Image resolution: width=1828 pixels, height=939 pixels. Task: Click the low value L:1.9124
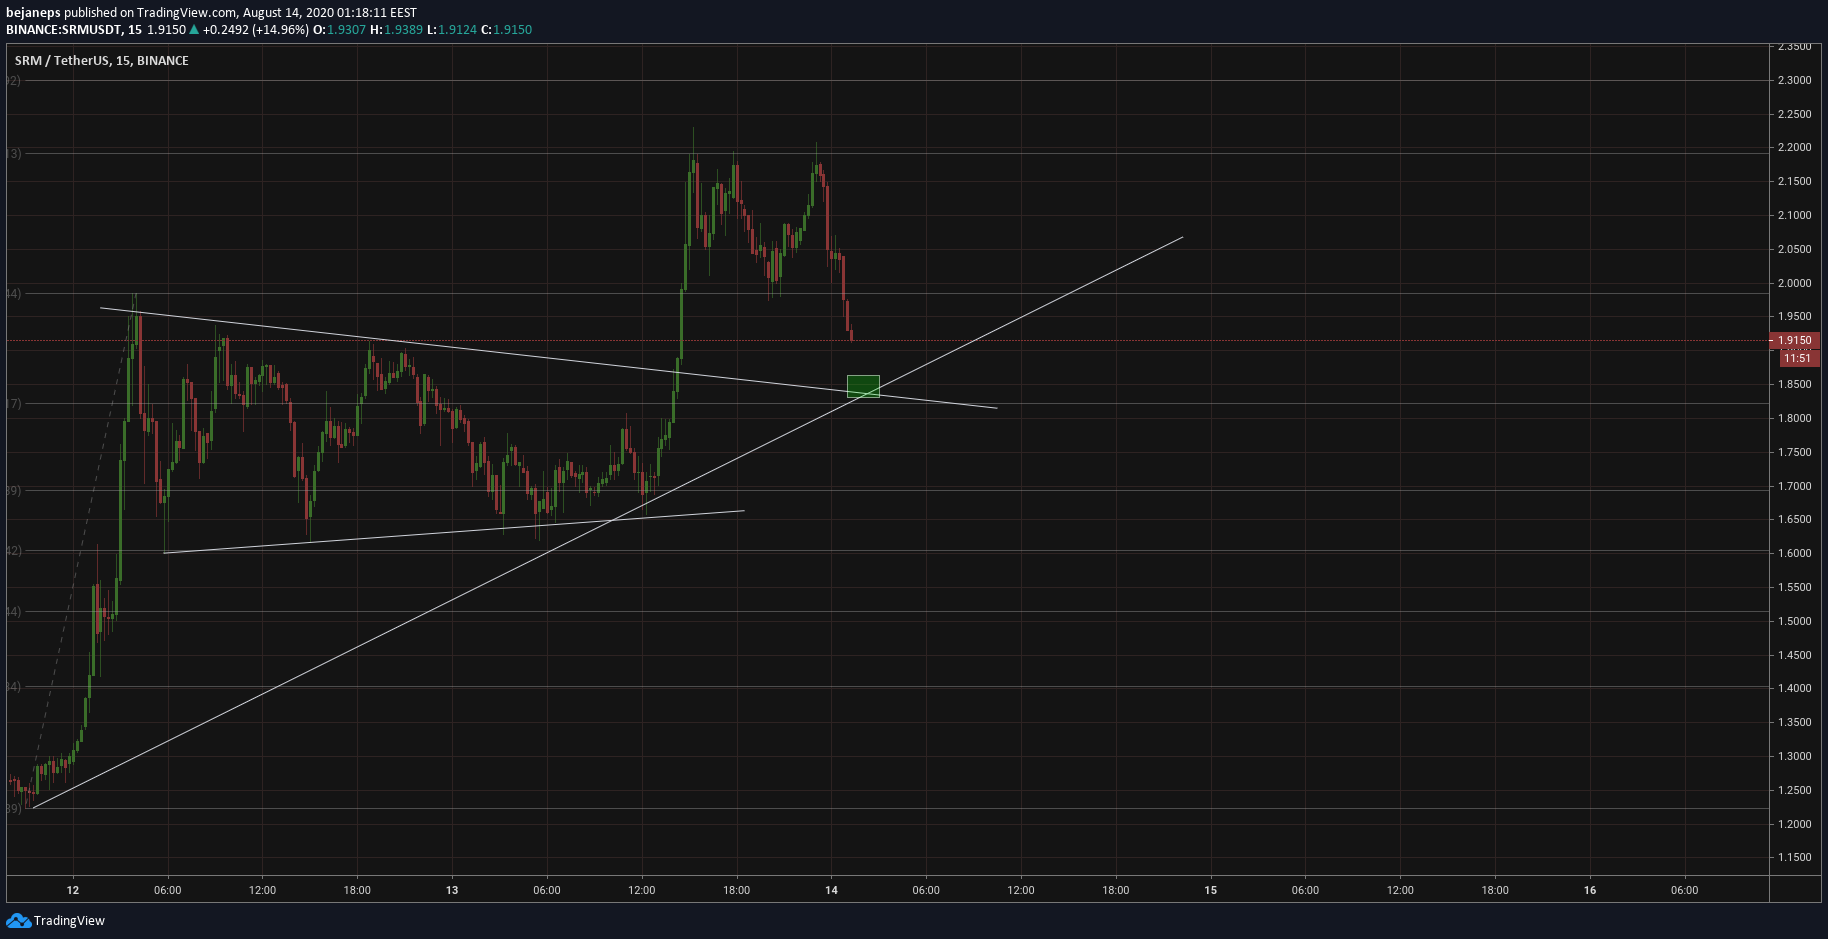click(452, 30)
